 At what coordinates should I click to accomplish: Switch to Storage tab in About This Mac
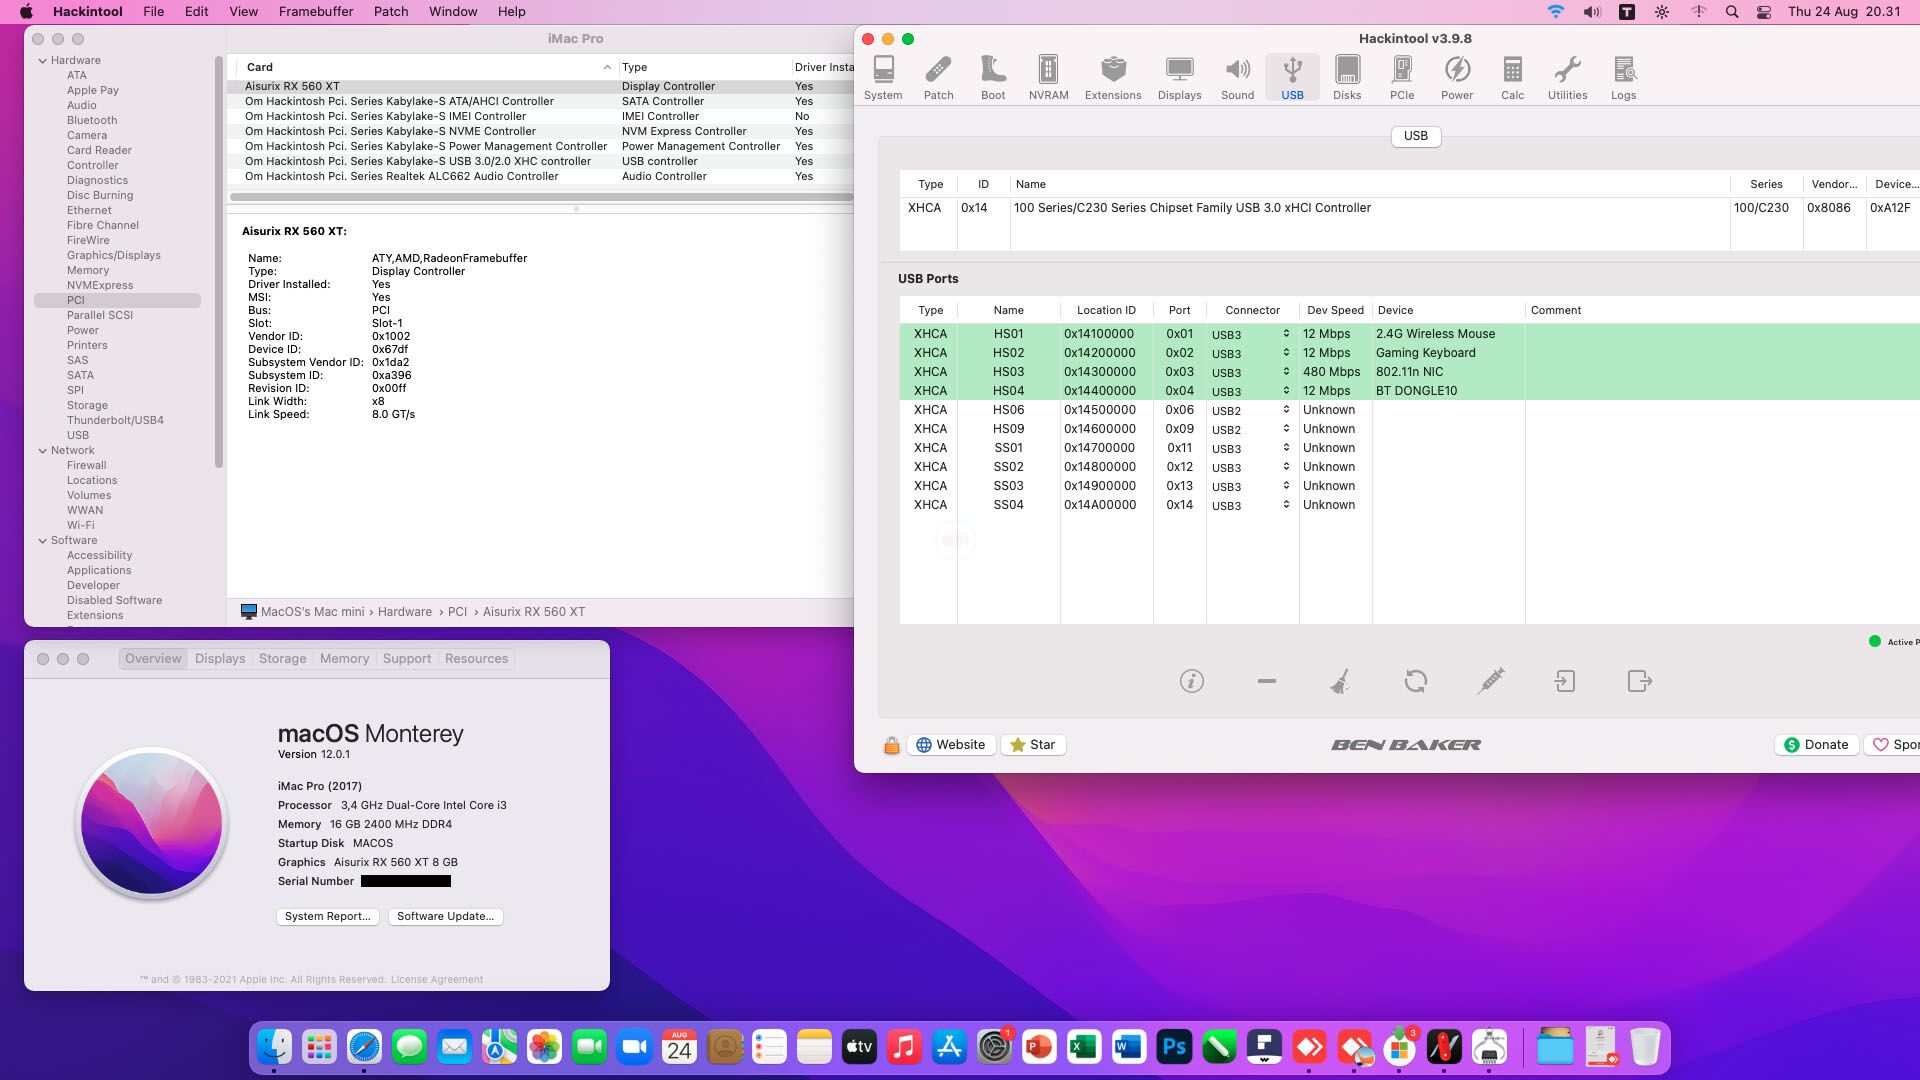pyautogui.click(x=282, y=659)
